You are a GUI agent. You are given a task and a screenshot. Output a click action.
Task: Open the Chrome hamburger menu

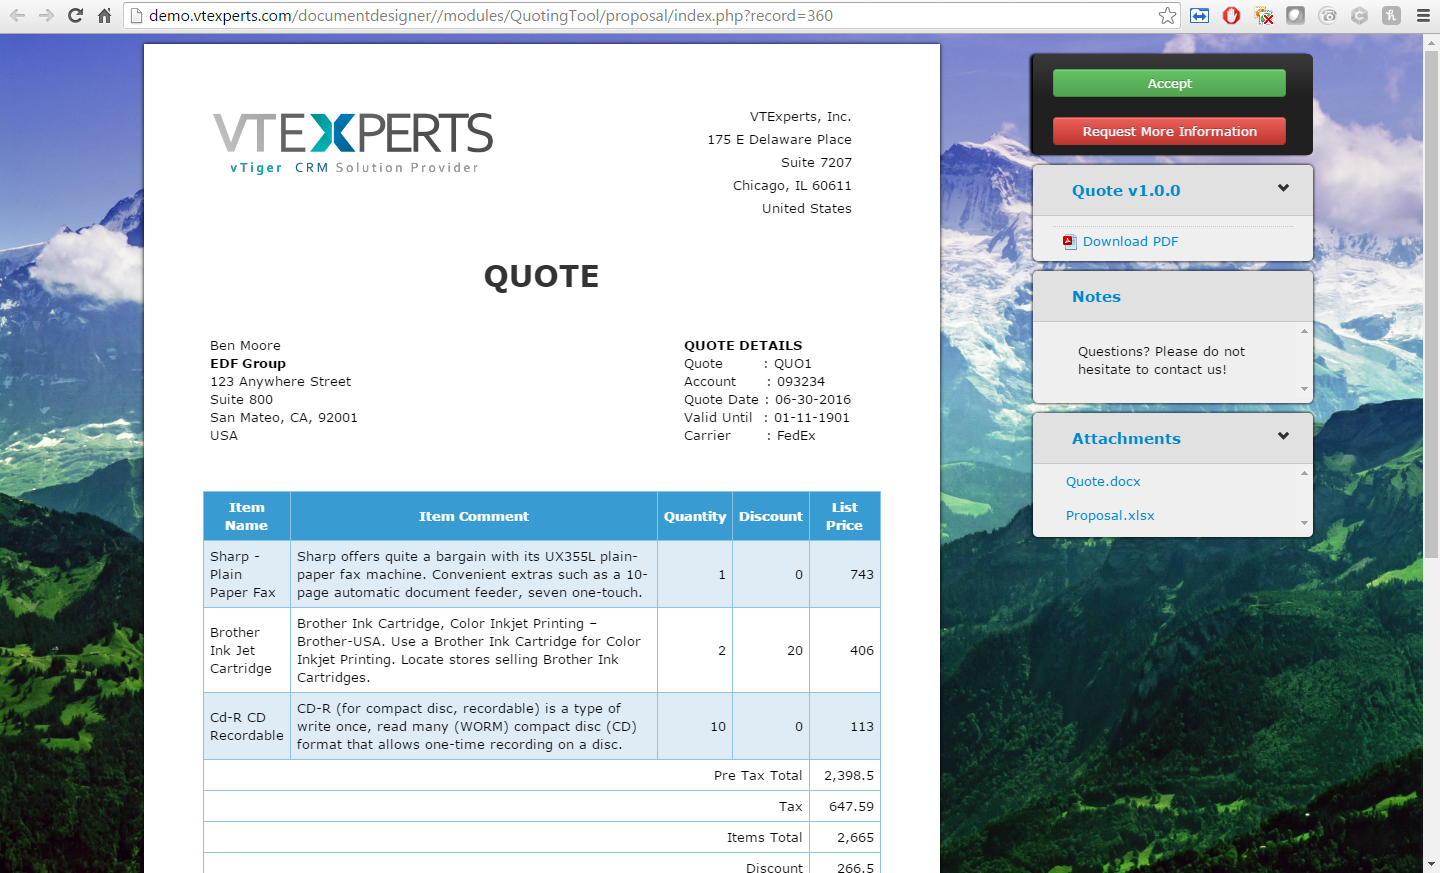coord(1423,15)
